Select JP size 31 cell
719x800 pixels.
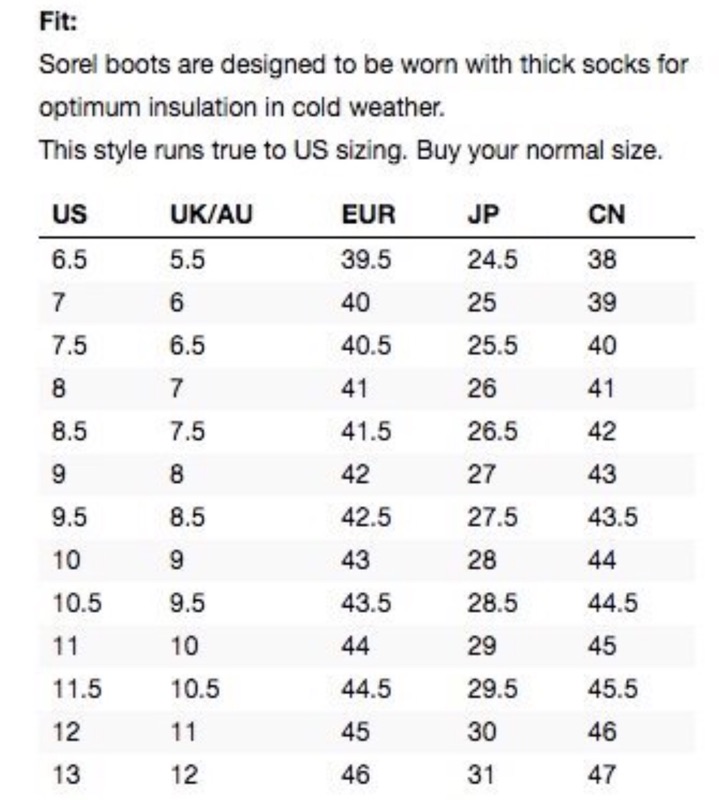coord(480,775)
